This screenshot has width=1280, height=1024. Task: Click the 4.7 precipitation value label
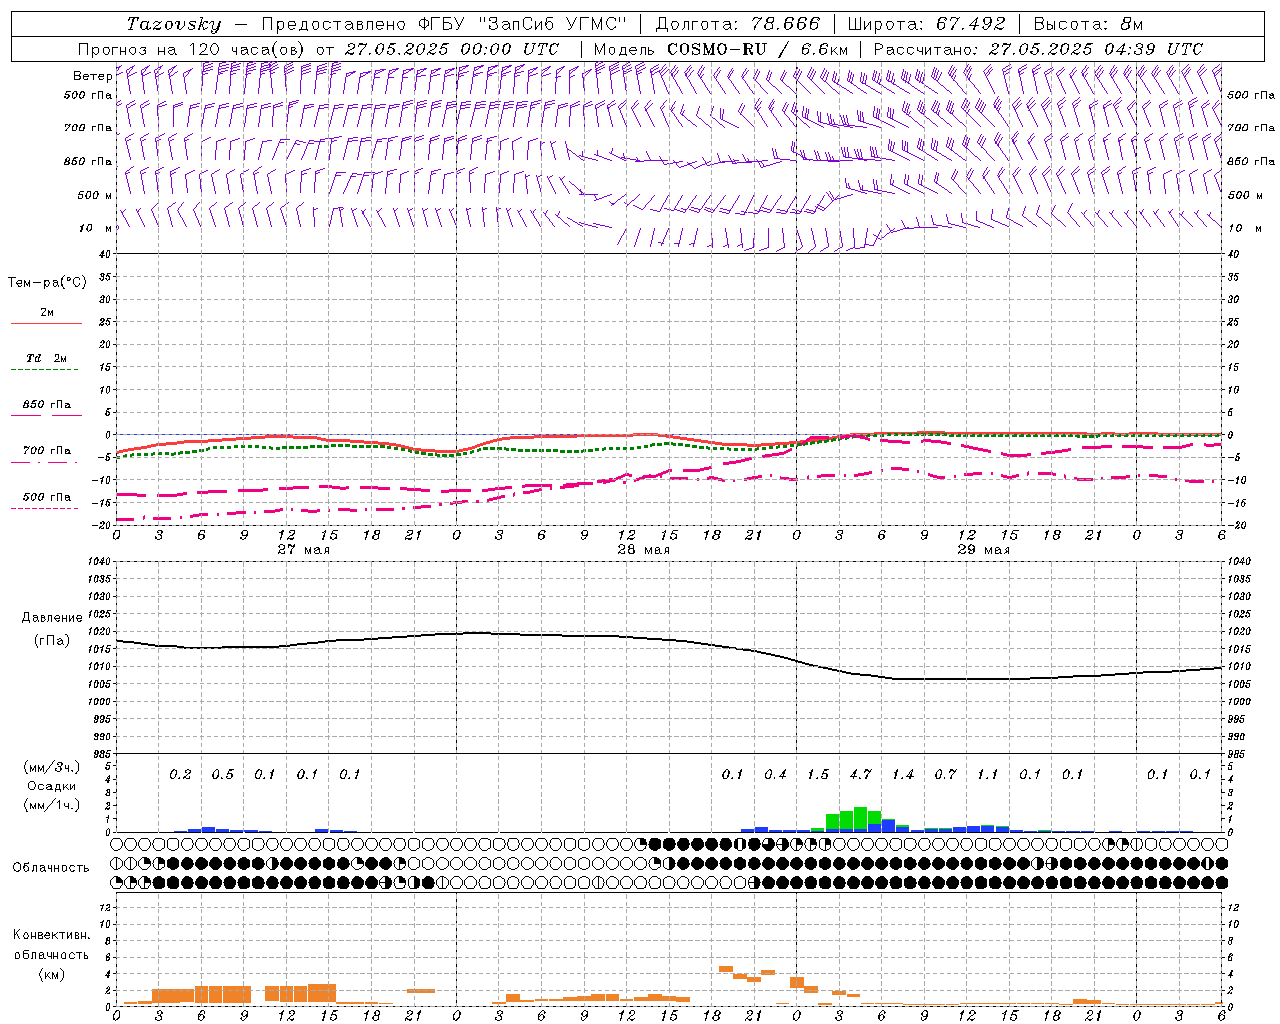point(860,774)
